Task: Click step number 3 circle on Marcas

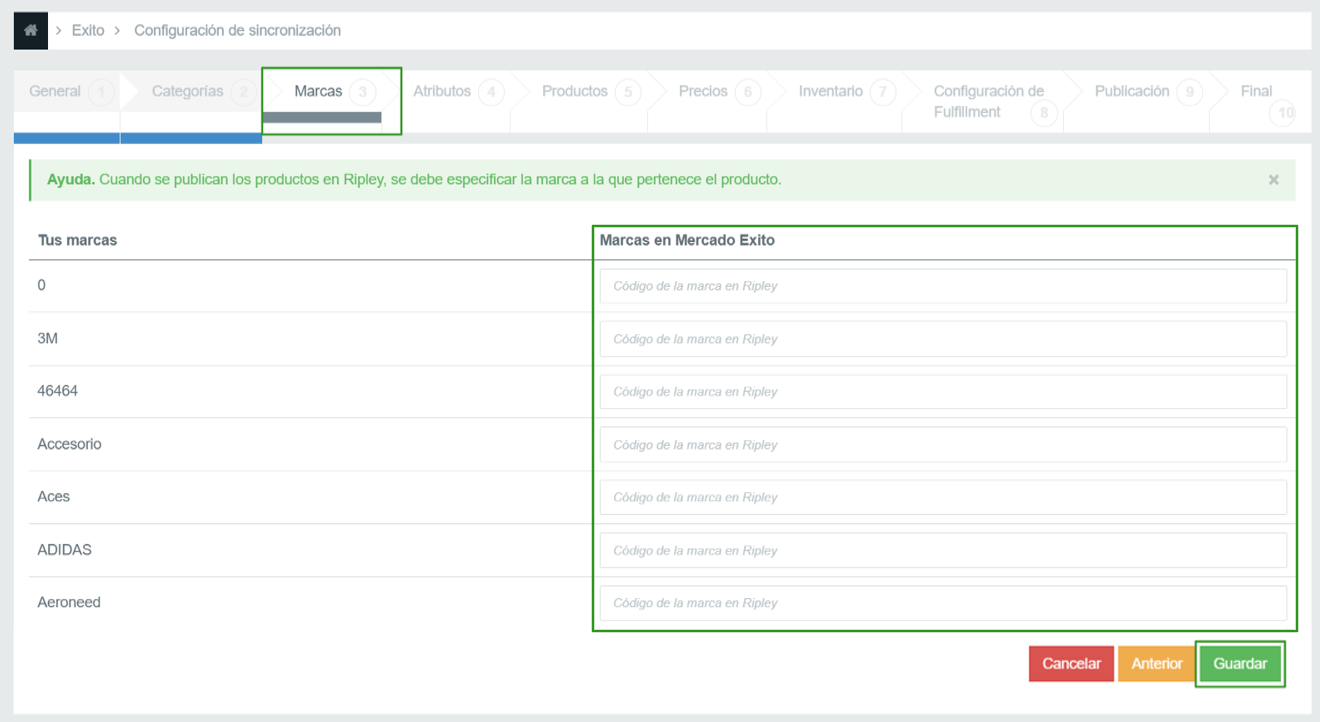Action: [363, 93]
